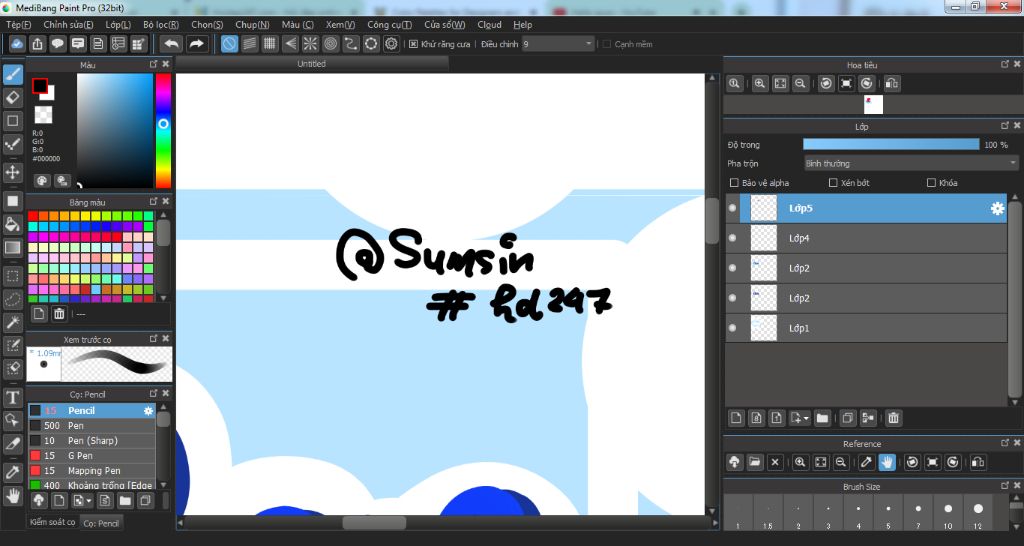Open the Pha trộn blend mode dropdown

click(x=911, y=163)
